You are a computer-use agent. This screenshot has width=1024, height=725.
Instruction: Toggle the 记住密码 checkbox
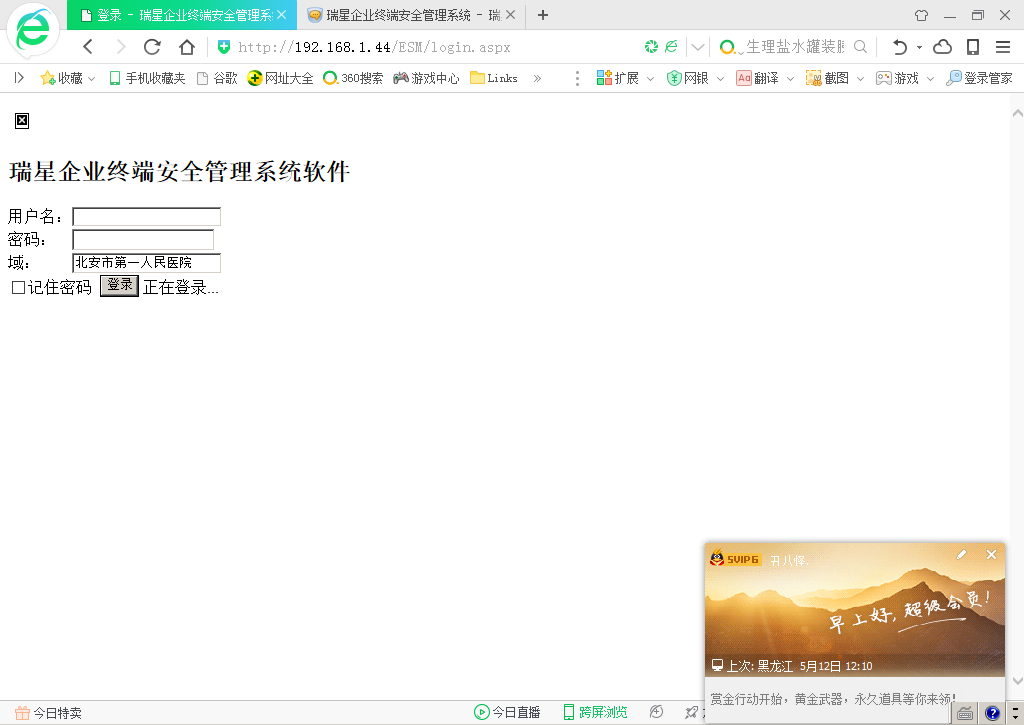pos(18,288)
